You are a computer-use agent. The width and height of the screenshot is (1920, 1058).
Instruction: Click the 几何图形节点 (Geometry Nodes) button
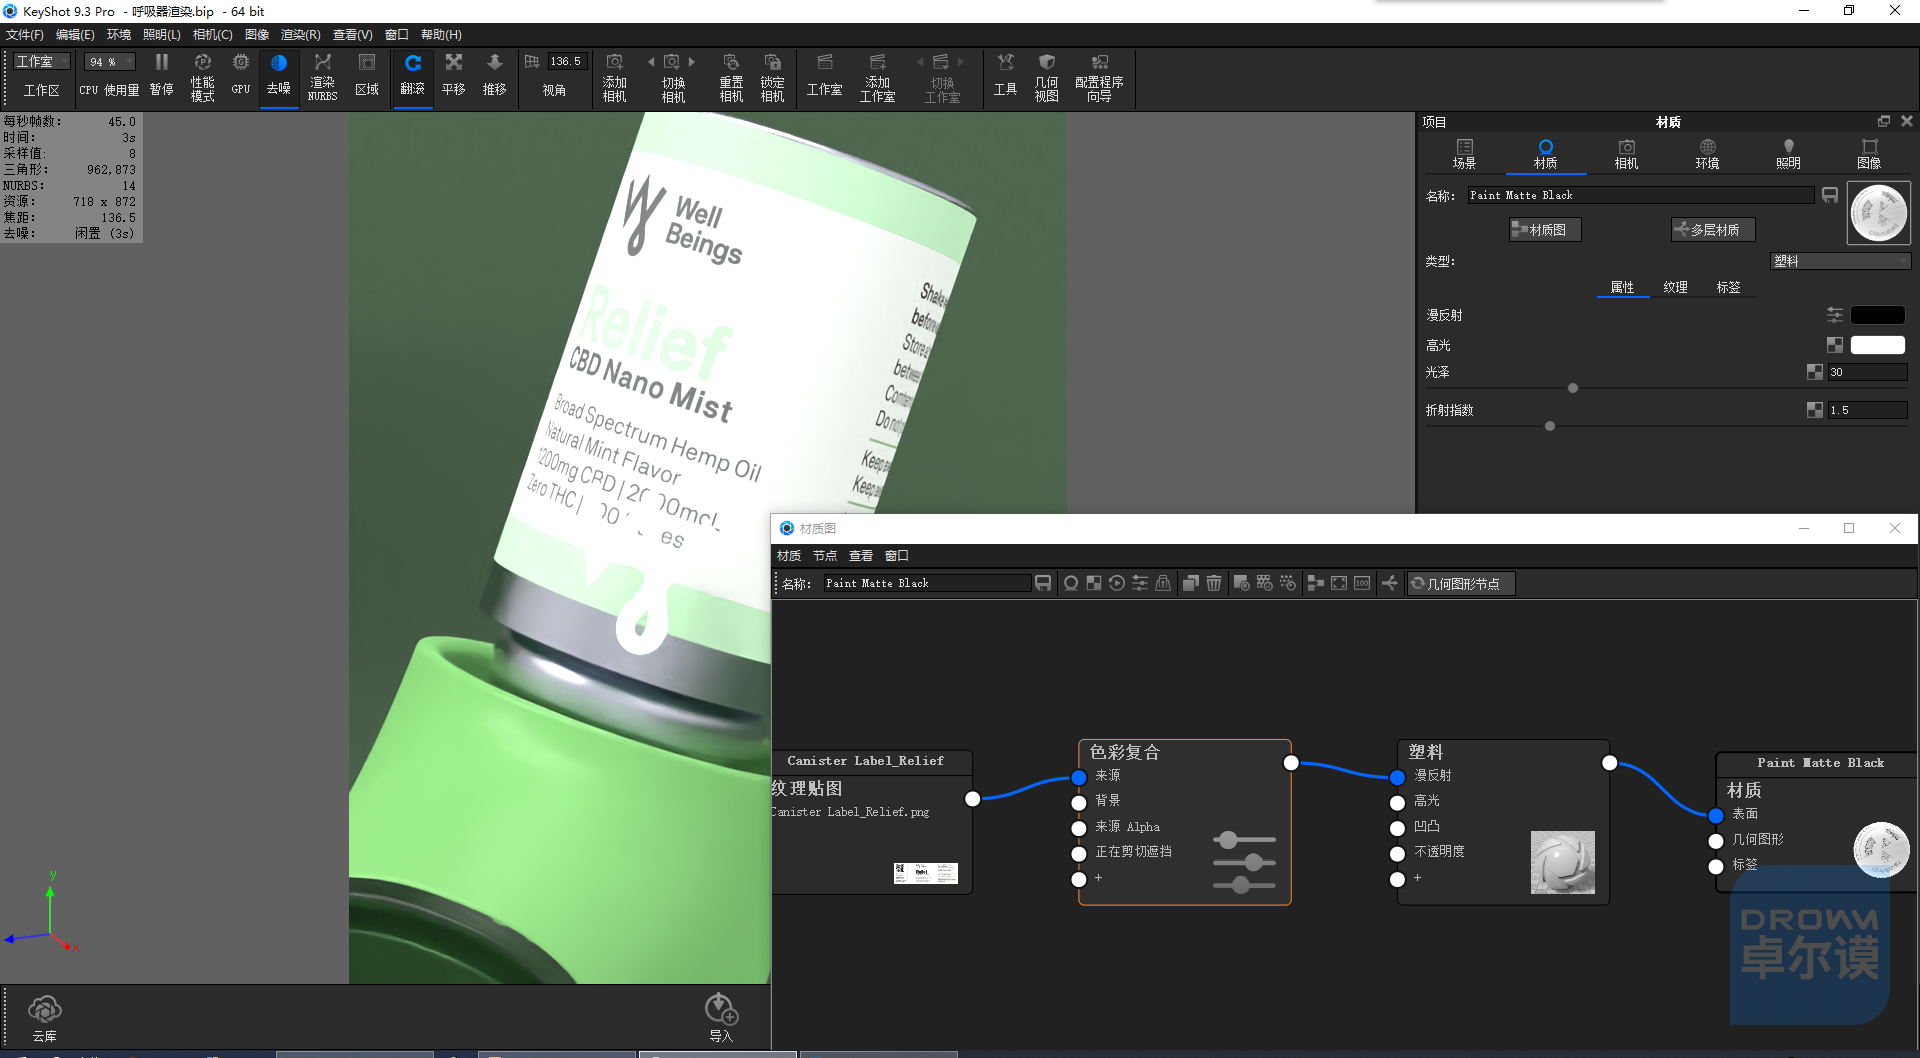click(1461, 583)
